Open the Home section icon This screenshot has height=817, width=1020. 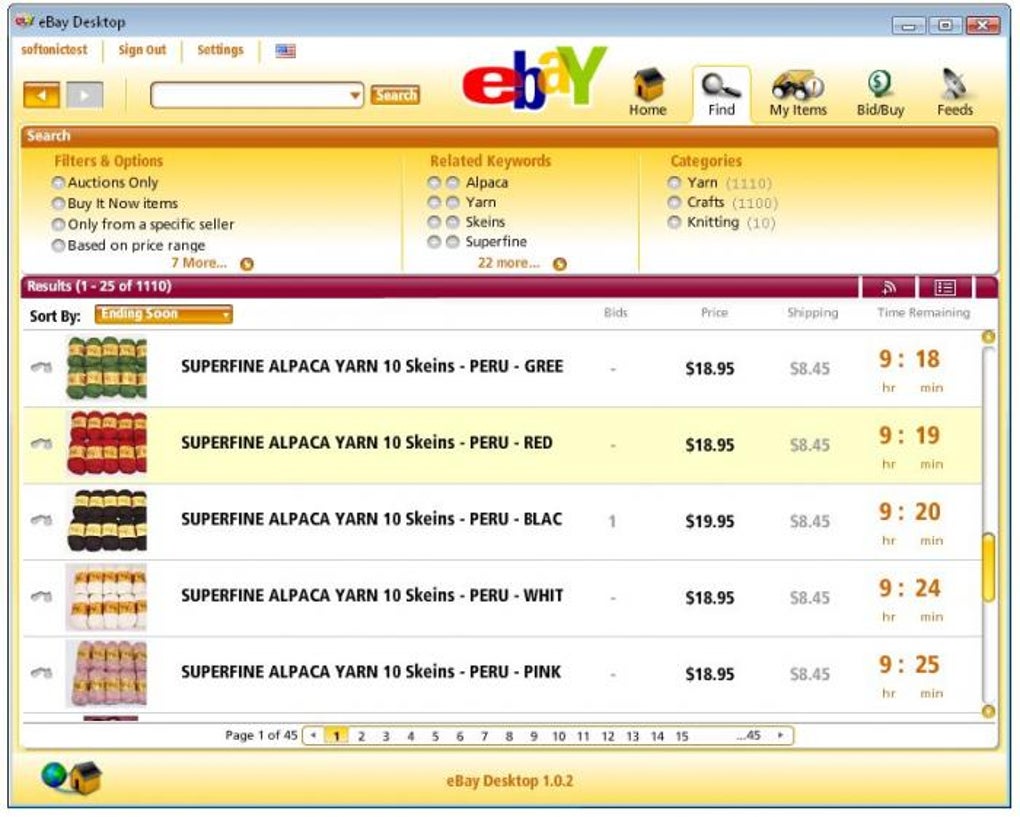[x=648, y=85]
